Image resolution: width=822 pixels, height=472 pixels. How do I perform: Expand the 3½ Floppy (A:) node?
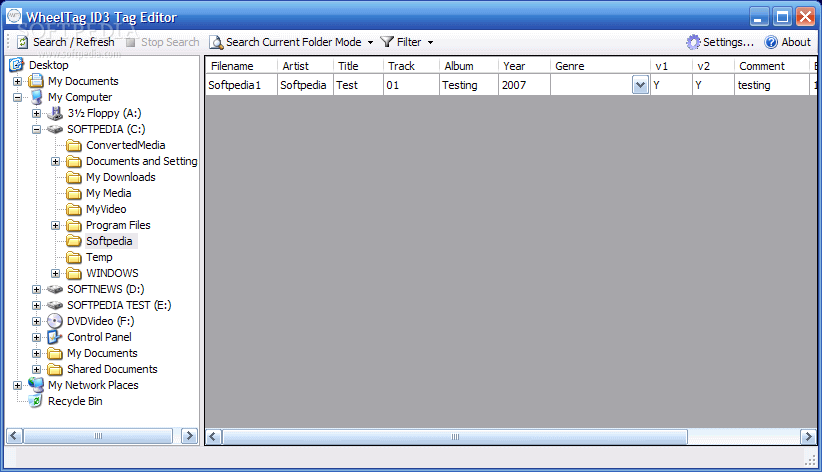(x=36, y=113)
